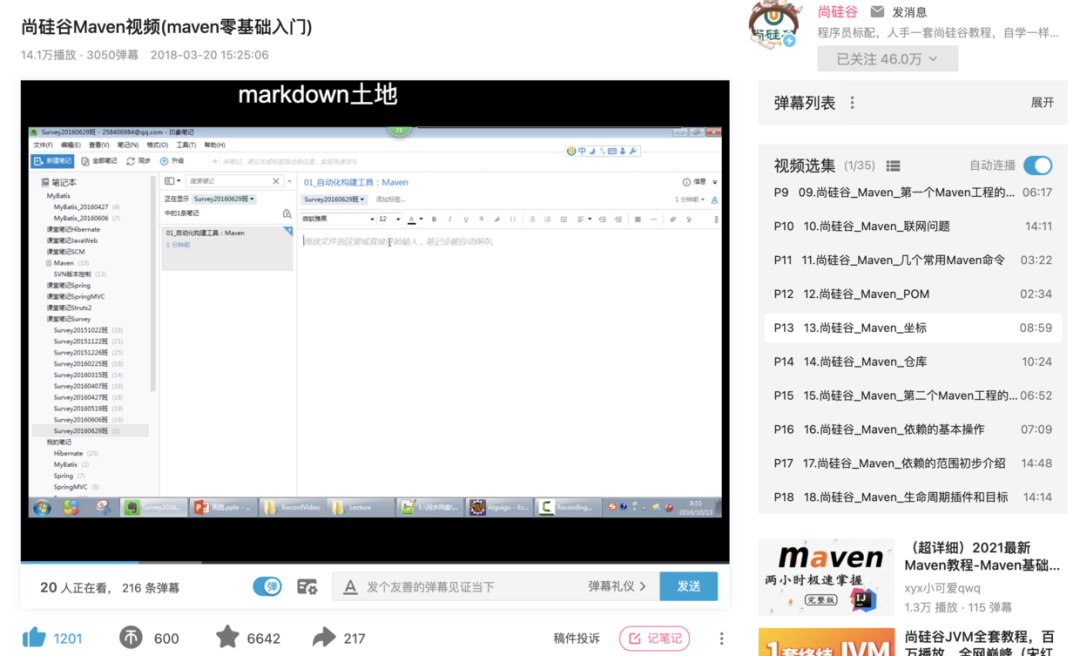Clear Evernote search box with X

pyautogui.click(x=276, y=181)
